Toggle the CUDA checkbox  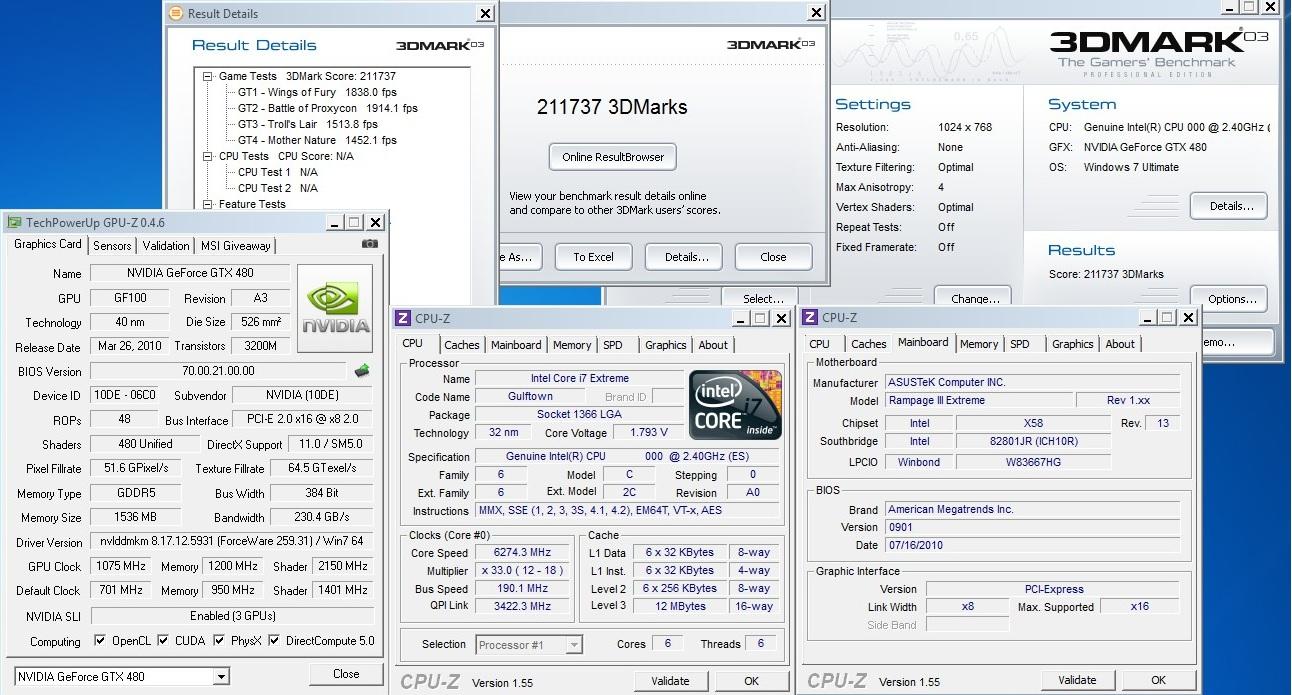click(161, 641)
